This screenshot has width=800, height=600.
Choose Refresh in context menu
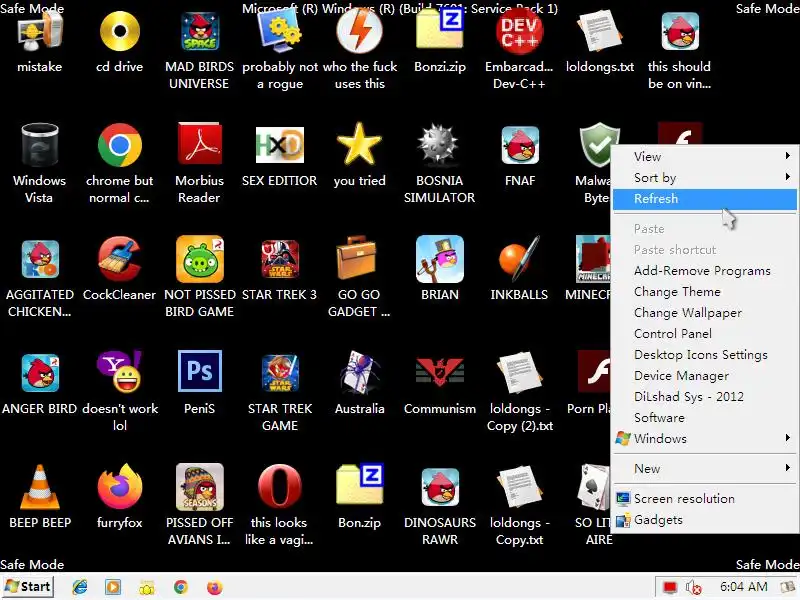coord(705,198)
